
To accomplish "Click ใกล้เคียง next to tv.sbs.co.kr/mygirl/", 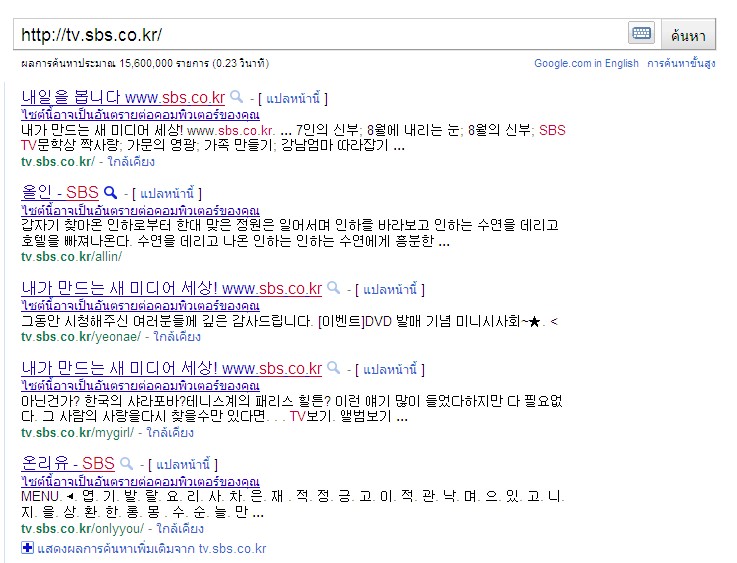I will [x=170, y=433].
